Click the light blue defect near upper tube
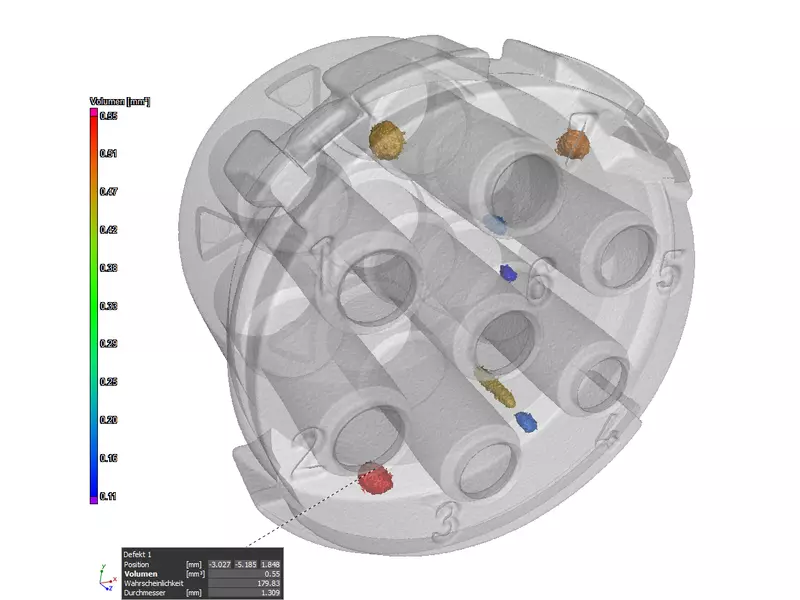Viewport: 800px width, 600px height. pos(495,223)
